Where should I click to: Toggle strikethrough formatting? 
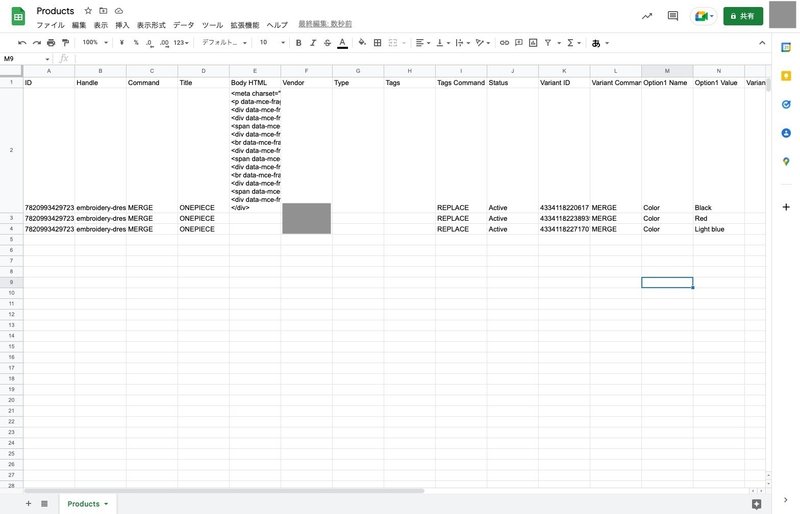[327, 43]
